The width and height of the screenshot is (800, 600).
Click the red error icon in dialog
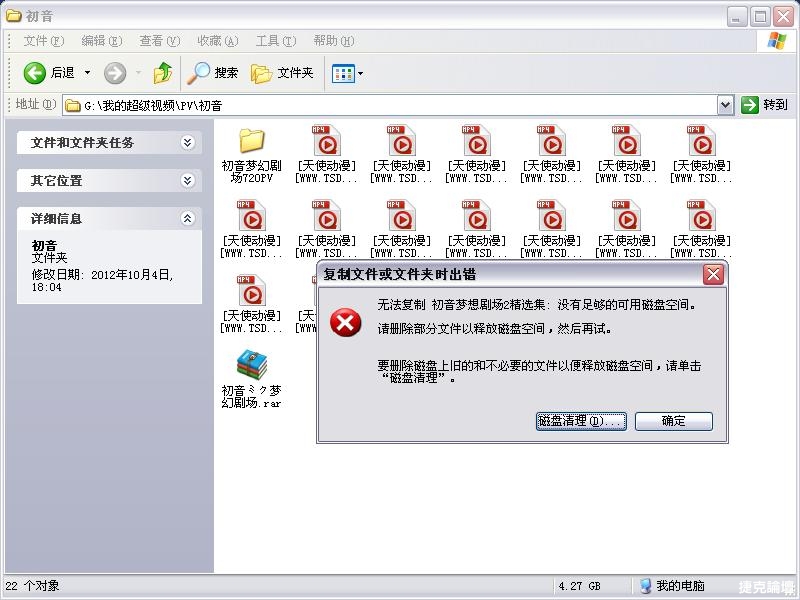click(x=346, y=322)
